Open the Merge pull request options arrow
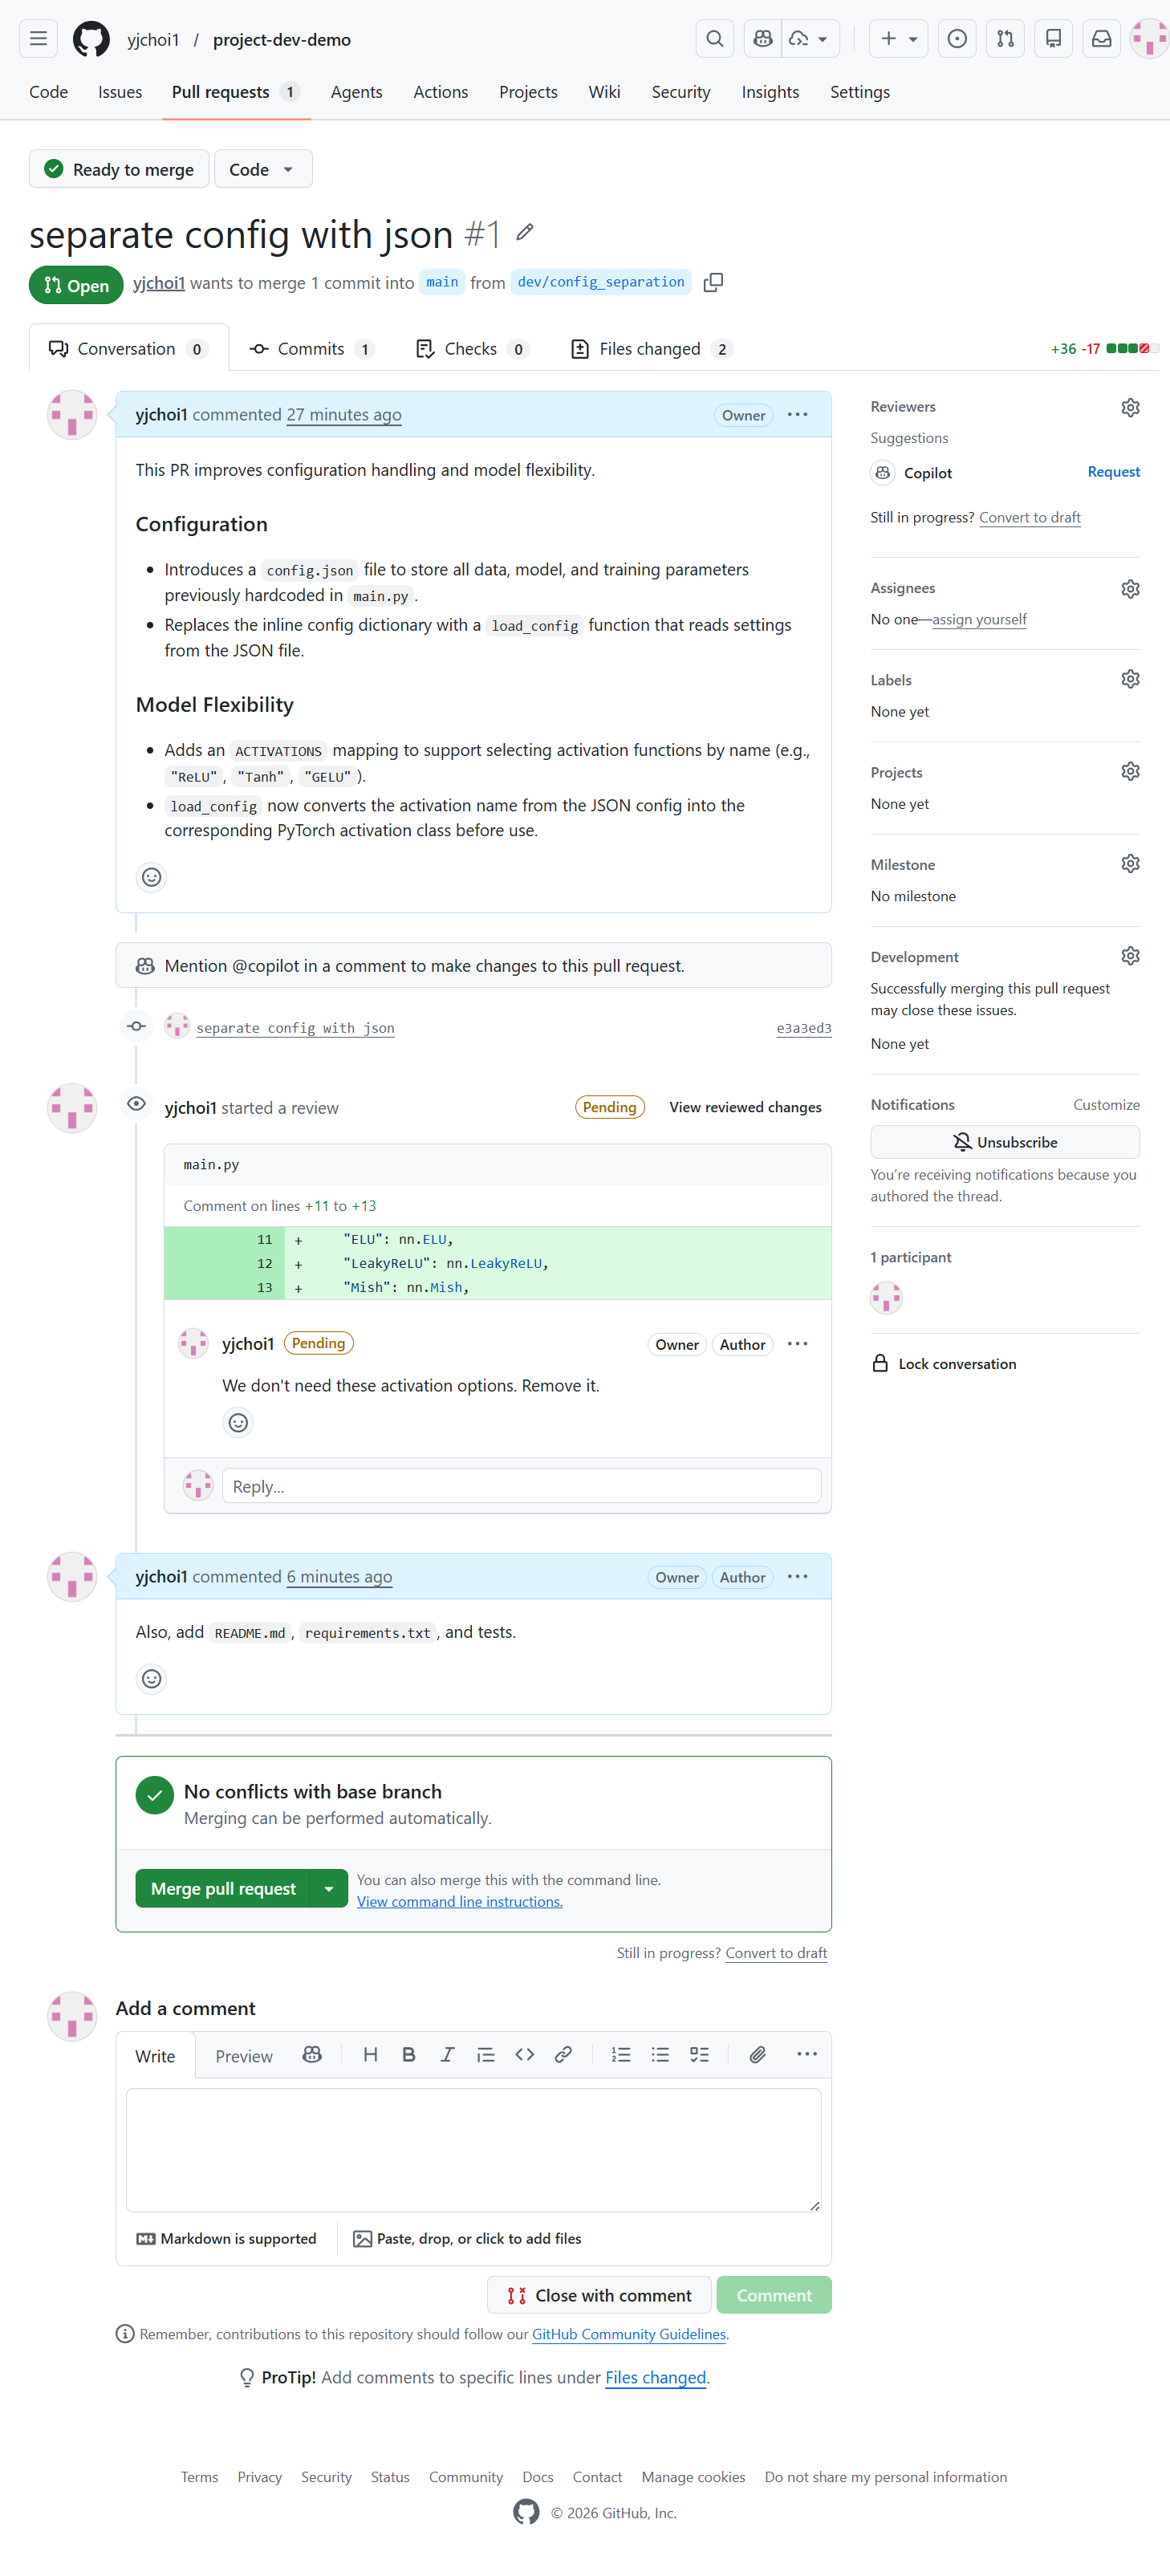Image resolution: width=1170 pixels, height=2576 pixels. coord(329,1888)
